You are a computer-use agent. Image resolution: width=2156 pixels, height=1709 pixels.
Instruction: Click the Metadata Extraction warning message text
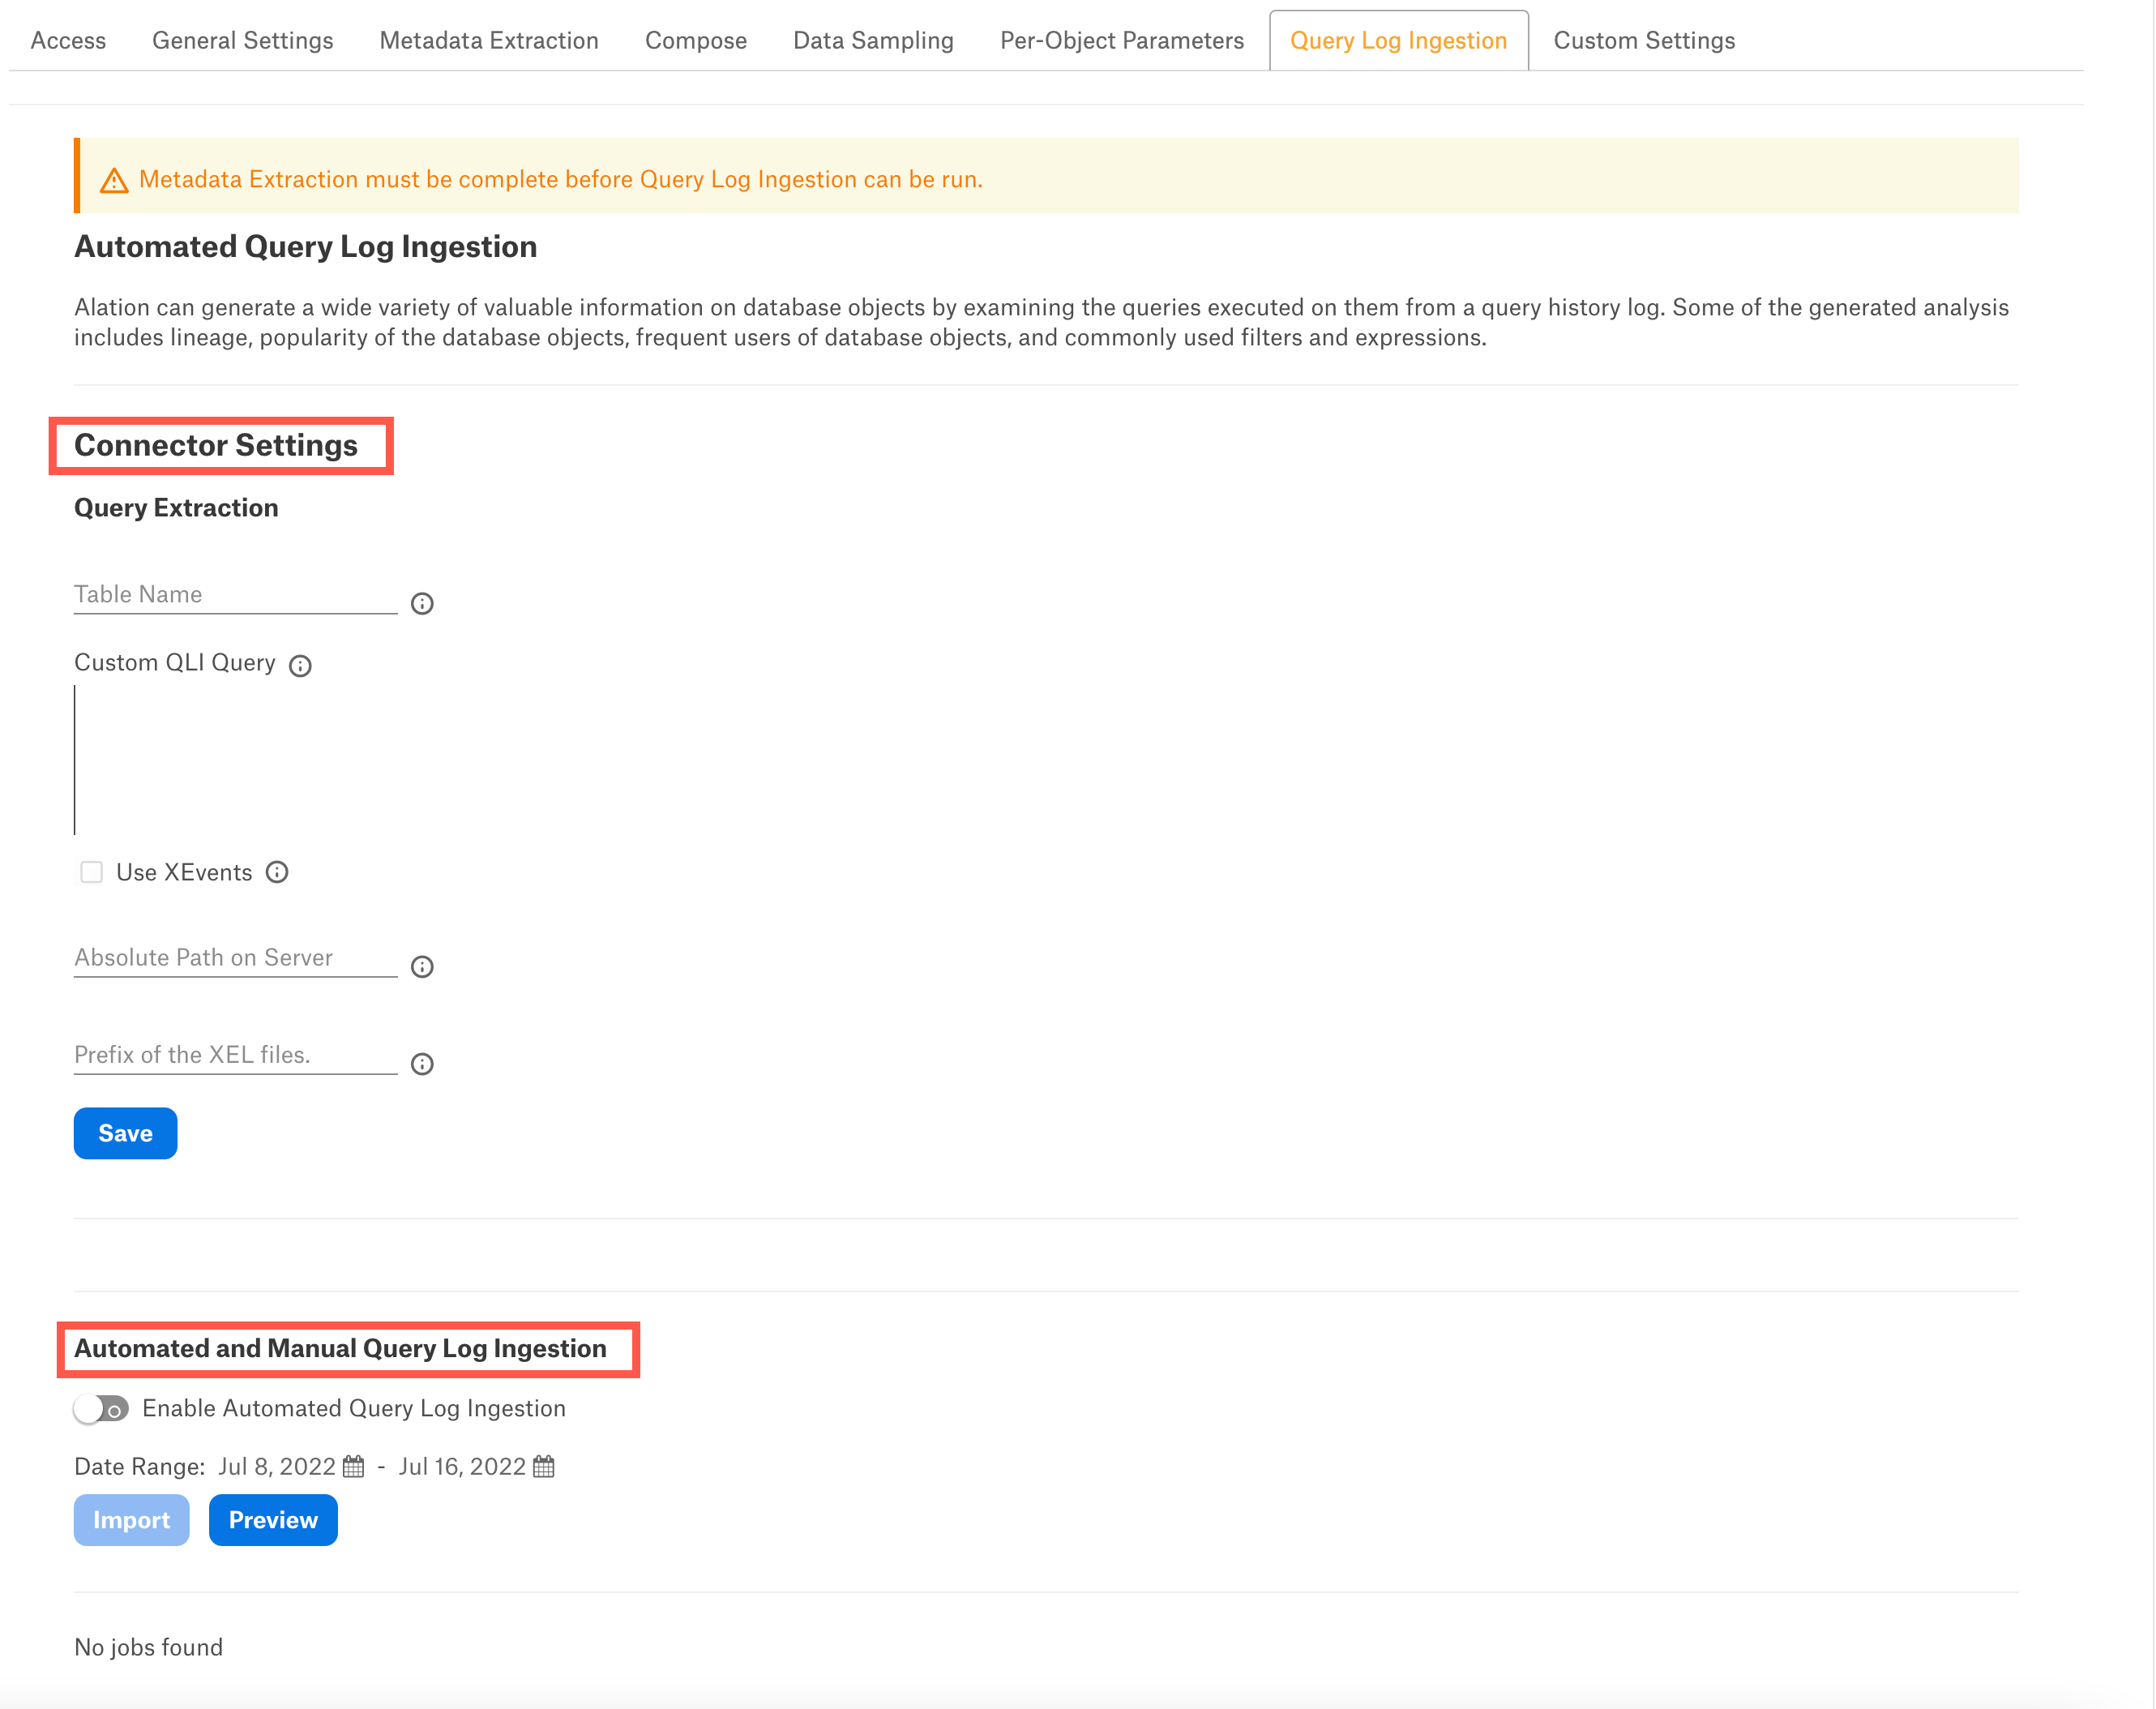point(561,179)
